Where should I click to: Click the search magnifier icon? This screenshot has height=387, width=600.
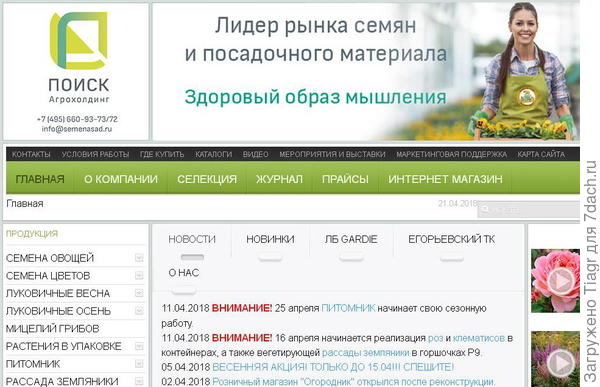tap(485, 210)
